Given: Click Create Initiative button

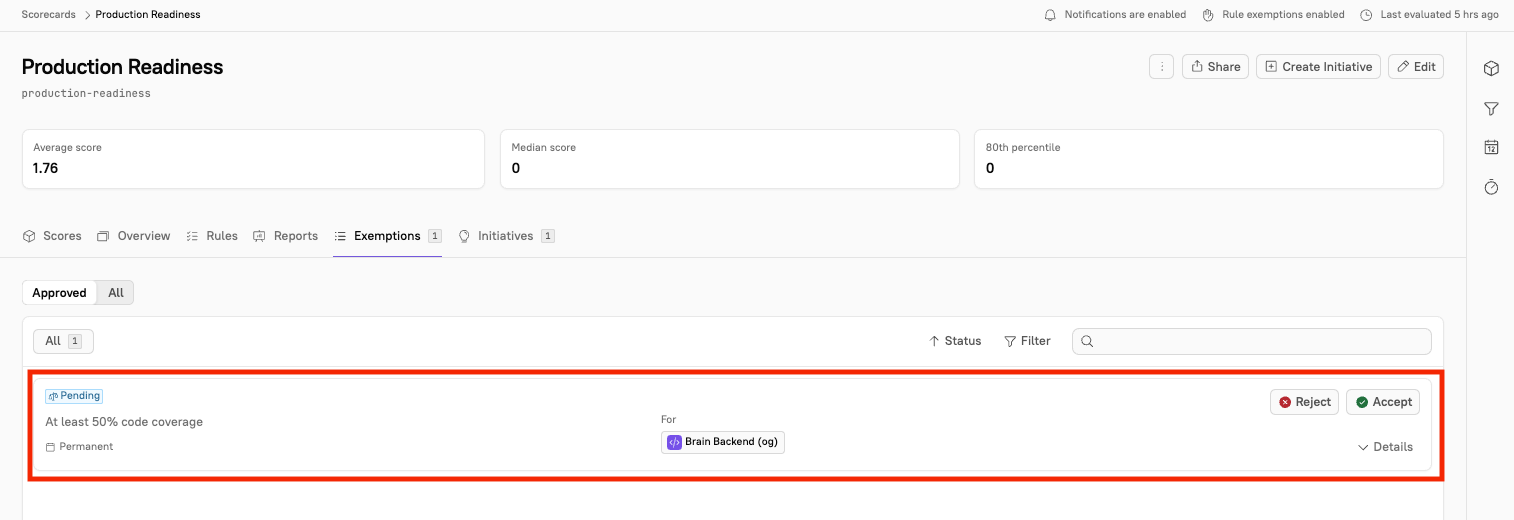Looking at the screenshot, I should coord(1318,67).
